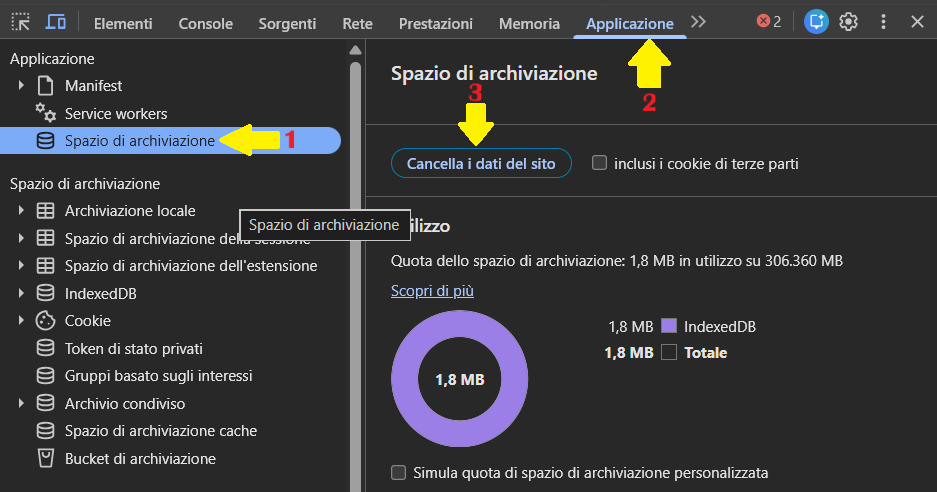
Task: Switch to the Prestazioni tab
Action: point(436,23)
